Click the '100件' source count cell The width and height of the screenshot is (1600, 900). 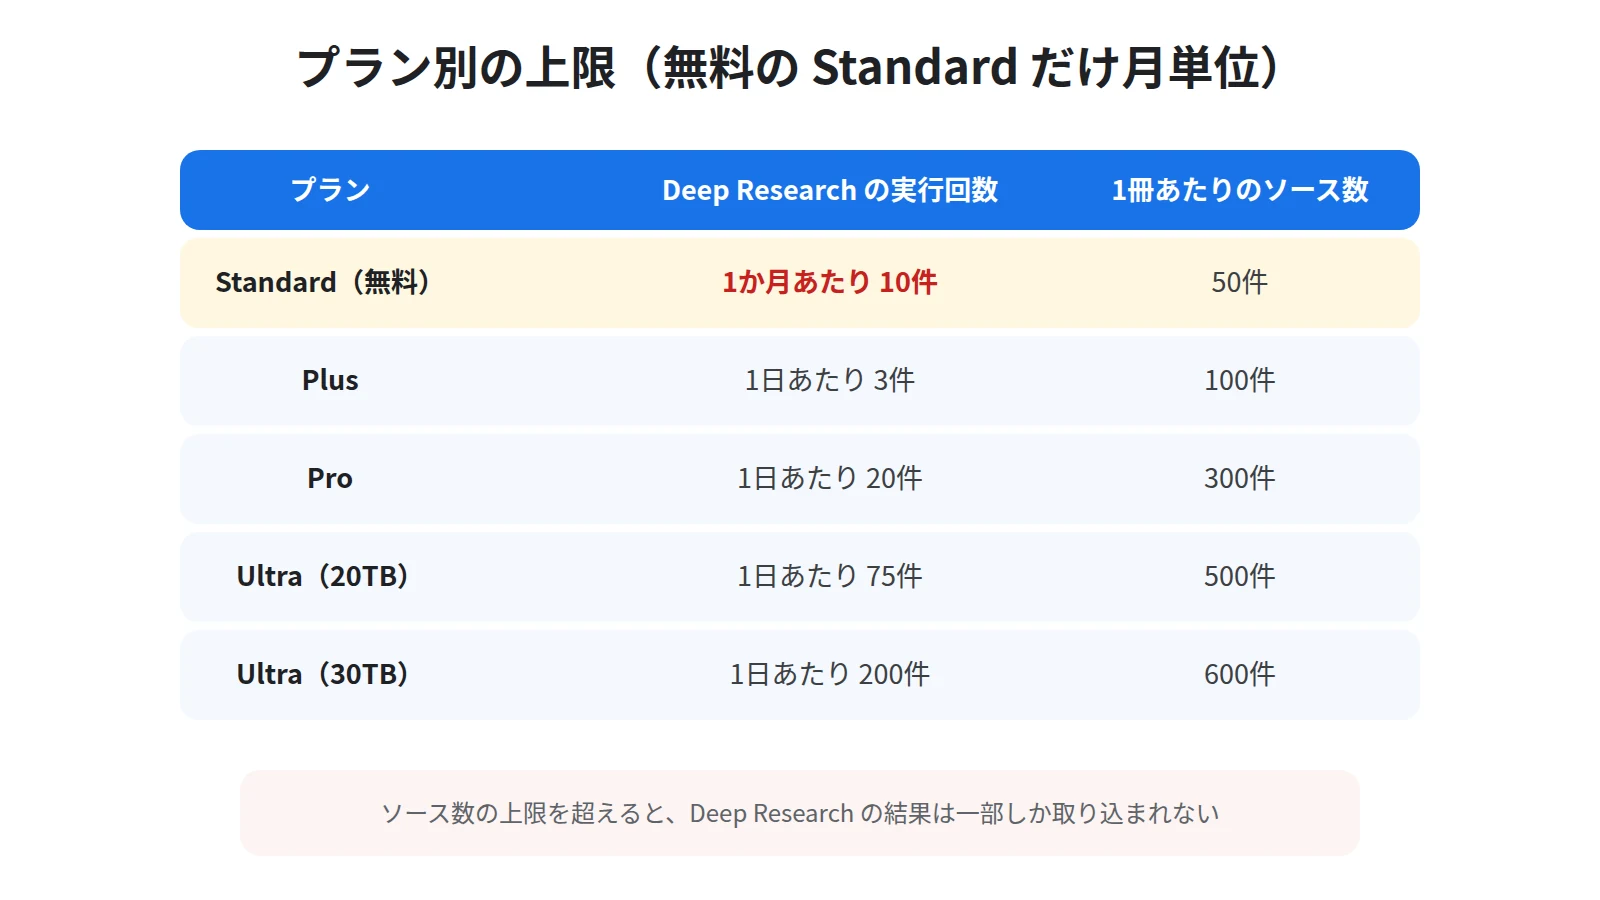[1240, 380]
